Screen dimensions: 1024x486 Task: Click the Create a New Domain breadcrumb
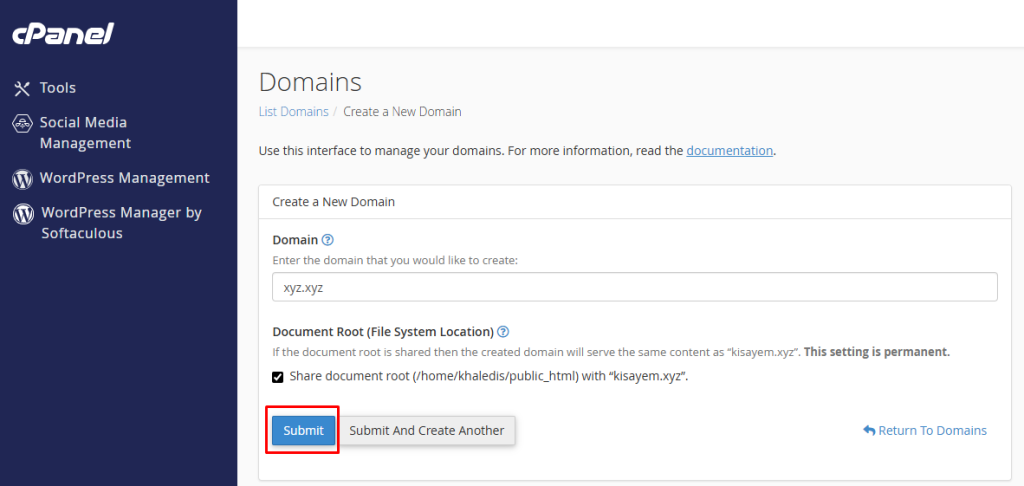coord(402,112)
